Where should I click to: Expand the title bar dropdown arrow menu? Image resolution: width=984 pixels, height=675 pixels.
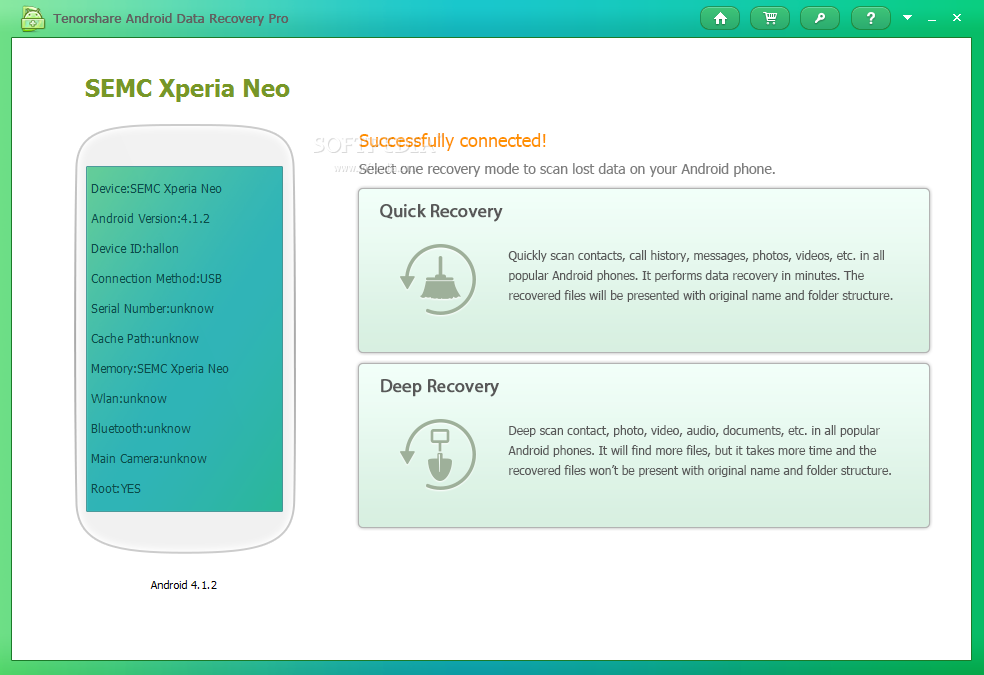(x=907, y=18)
